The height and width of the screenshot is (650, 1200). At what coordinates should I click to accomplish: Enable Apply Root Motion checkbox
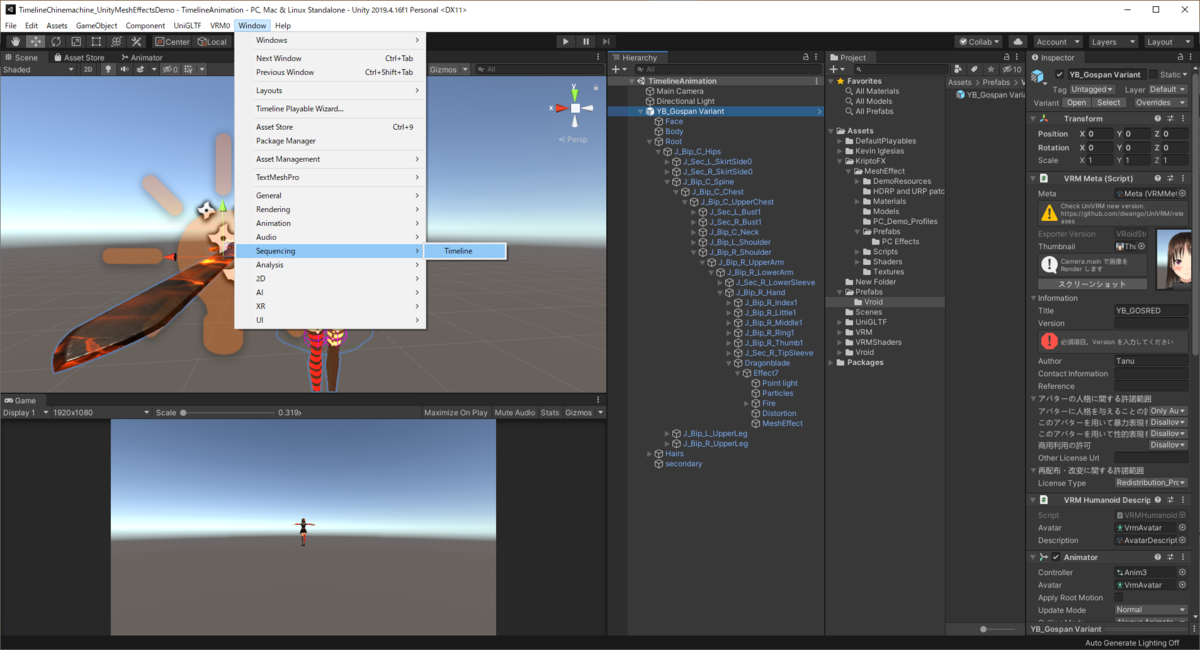[1119, 597]
